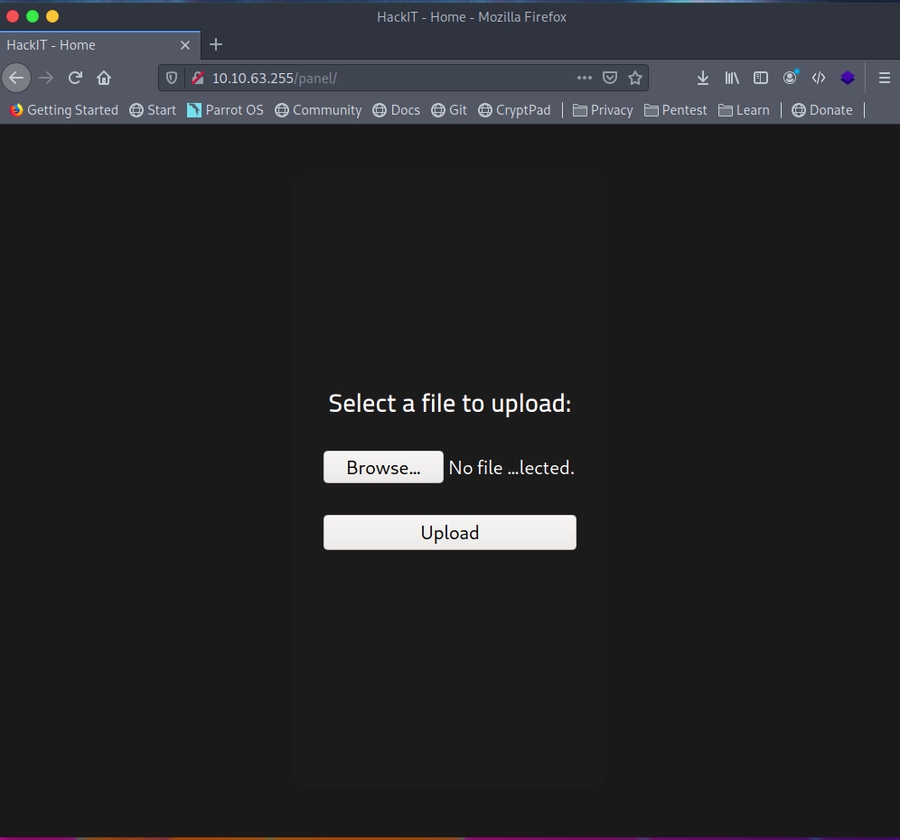Viewport: 900px width, 840px height.
Task: Focus the URL address bar
Action: (390, 78)
